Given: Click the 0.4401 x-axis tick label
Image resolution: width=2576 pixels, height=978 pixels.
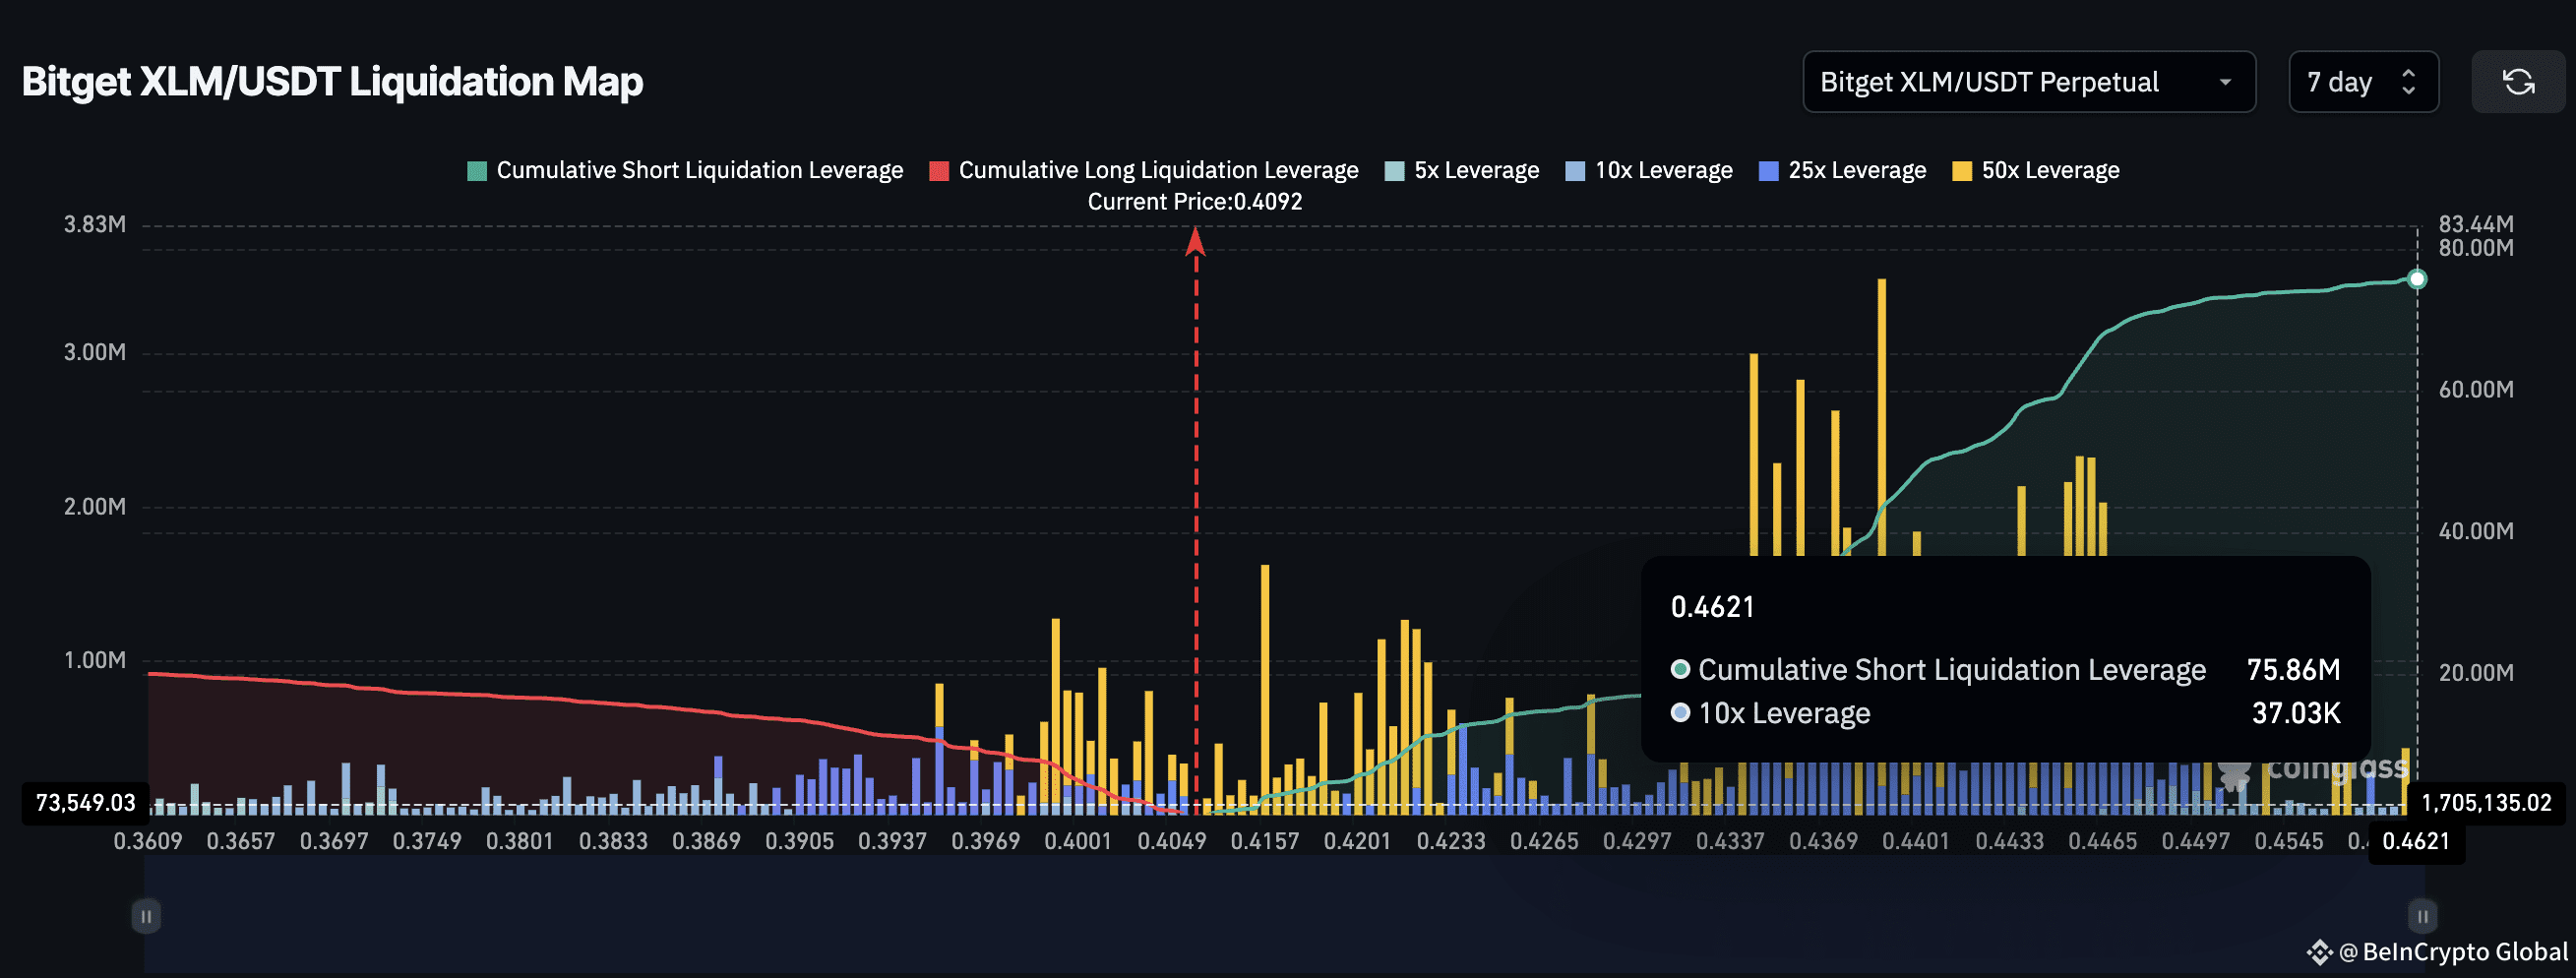Looking at the screenshot, I should click(x=1916, y=841).
